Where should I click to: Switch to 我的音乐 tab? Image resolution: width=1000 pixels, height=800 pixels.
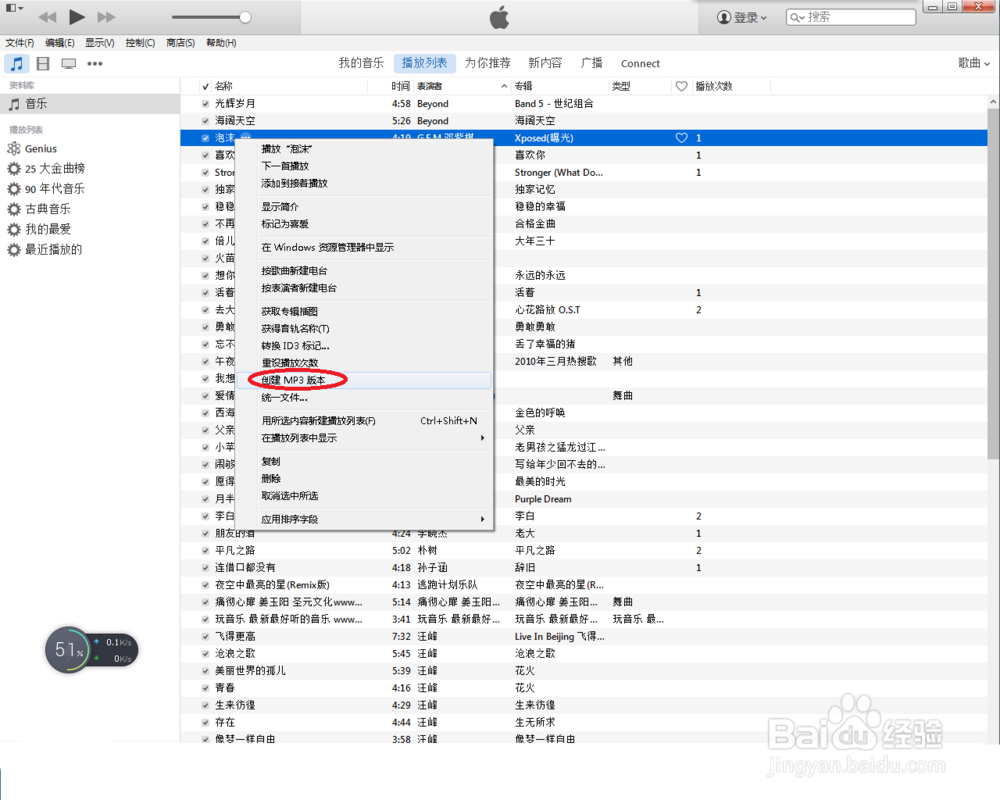click(x=361, y=63)
